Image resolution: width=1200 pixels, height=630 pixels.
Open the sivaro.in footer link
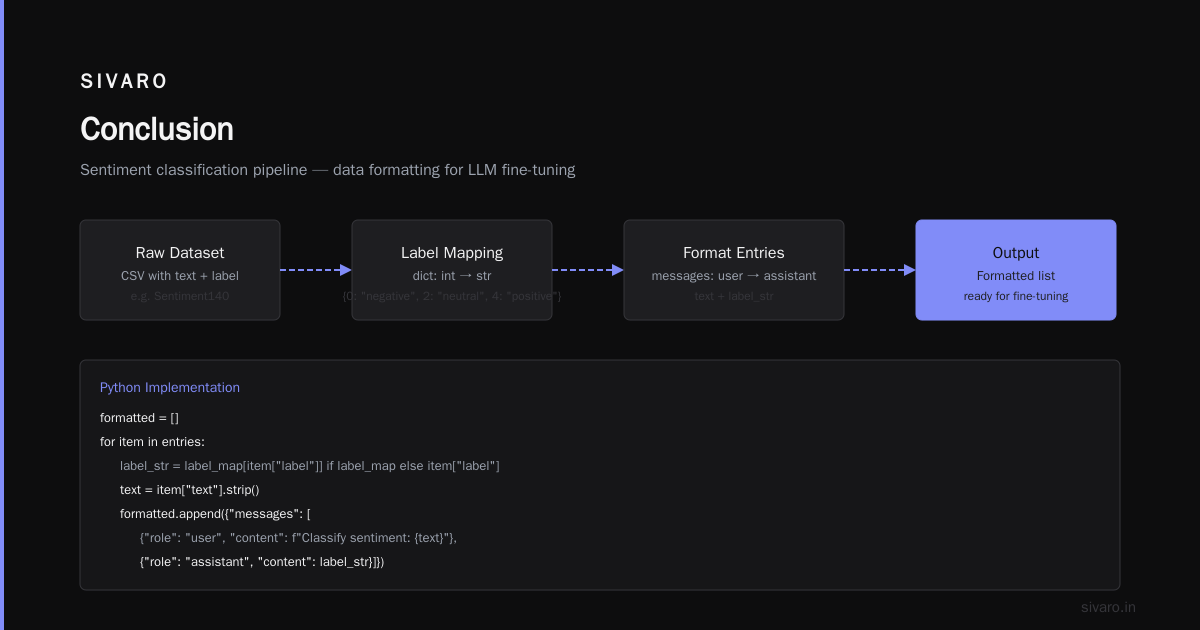[x=1108, y=607]
